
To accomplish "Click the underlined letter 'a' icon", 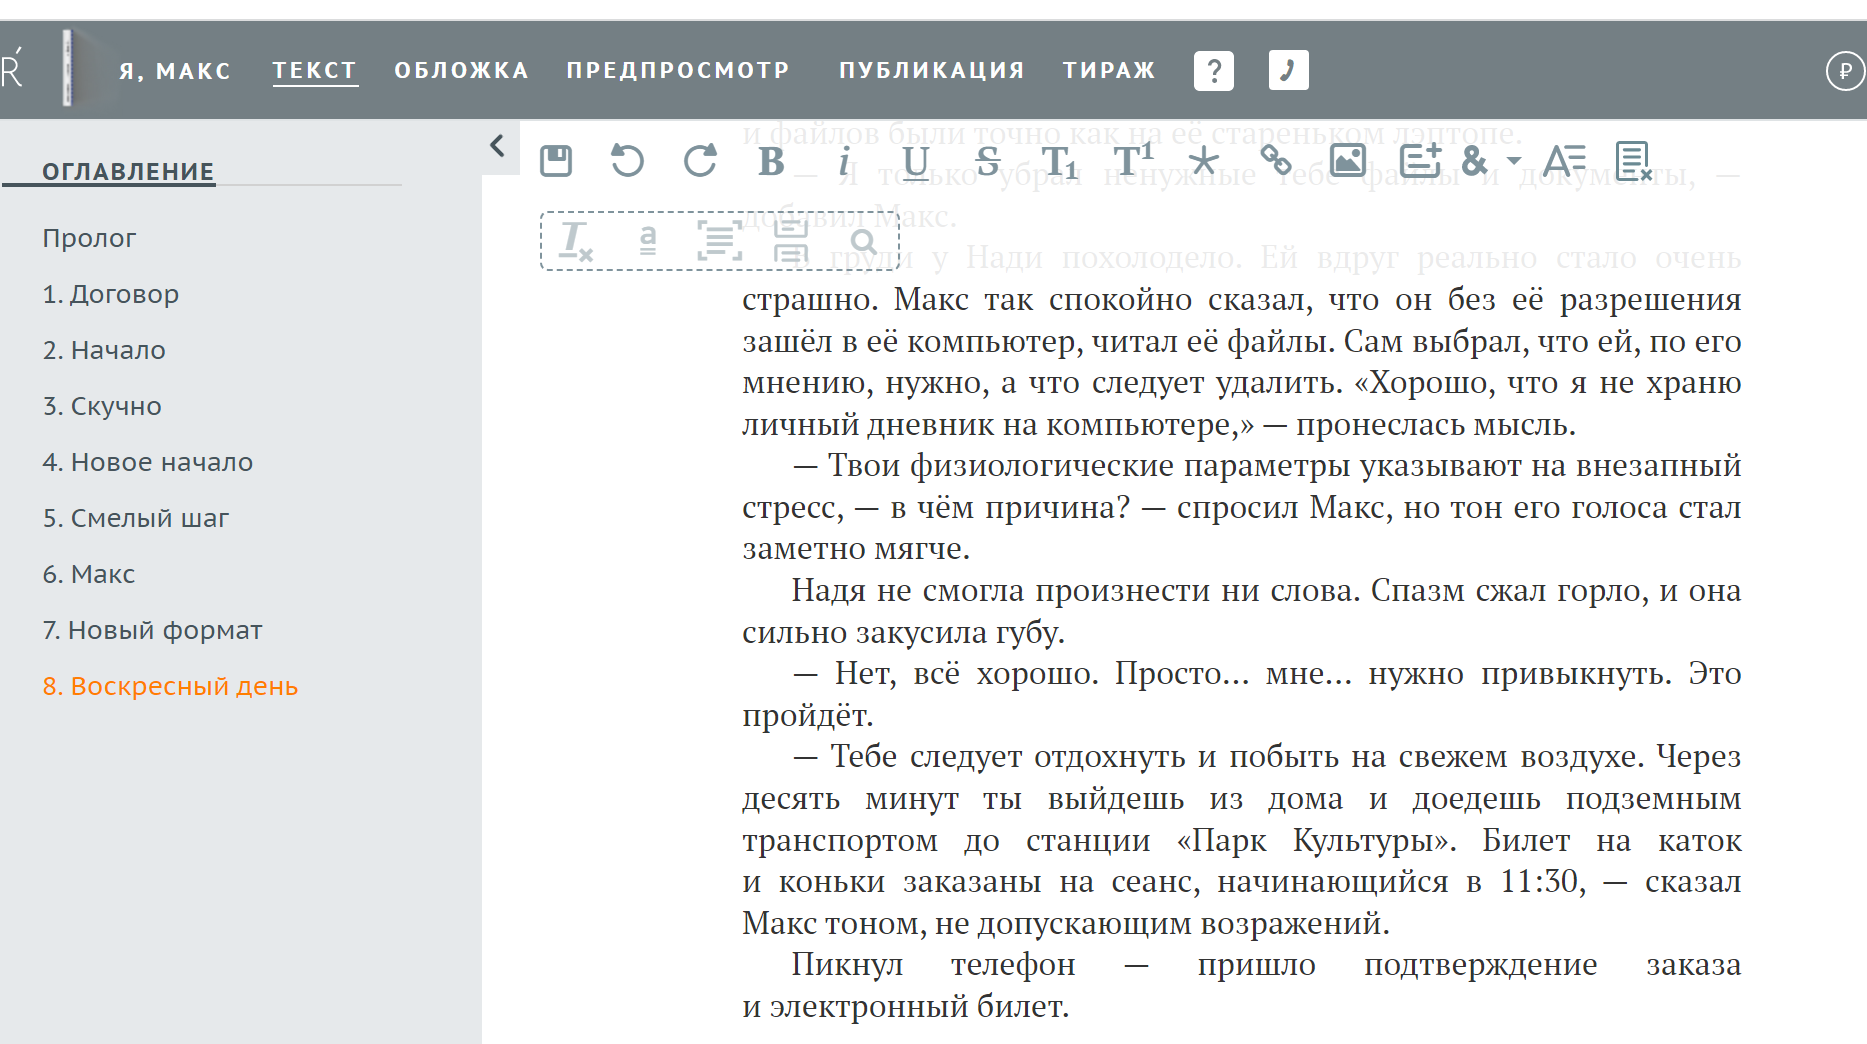I will [x=648, y=240].
